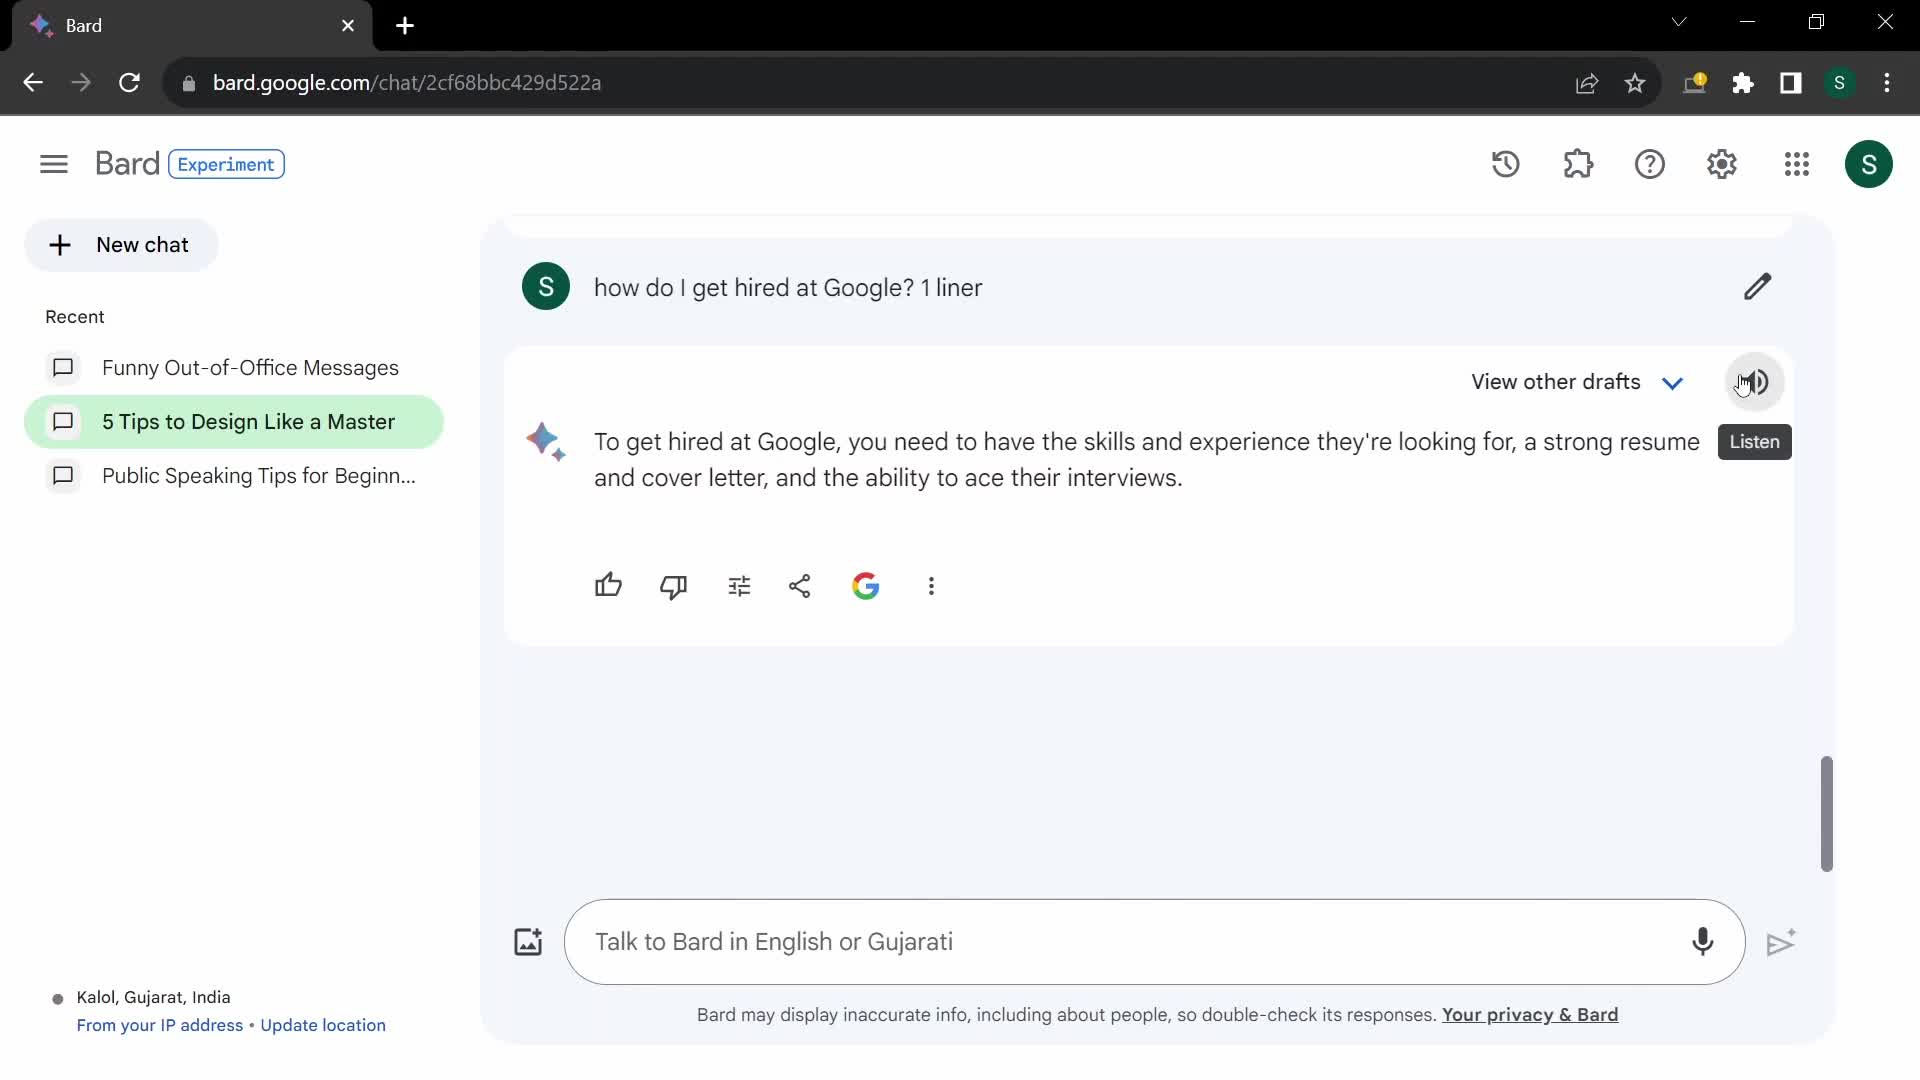The image size is (1920, 1080).
Task: Click the tune/adjust sliders icon
Action: [x=738, y=585]
